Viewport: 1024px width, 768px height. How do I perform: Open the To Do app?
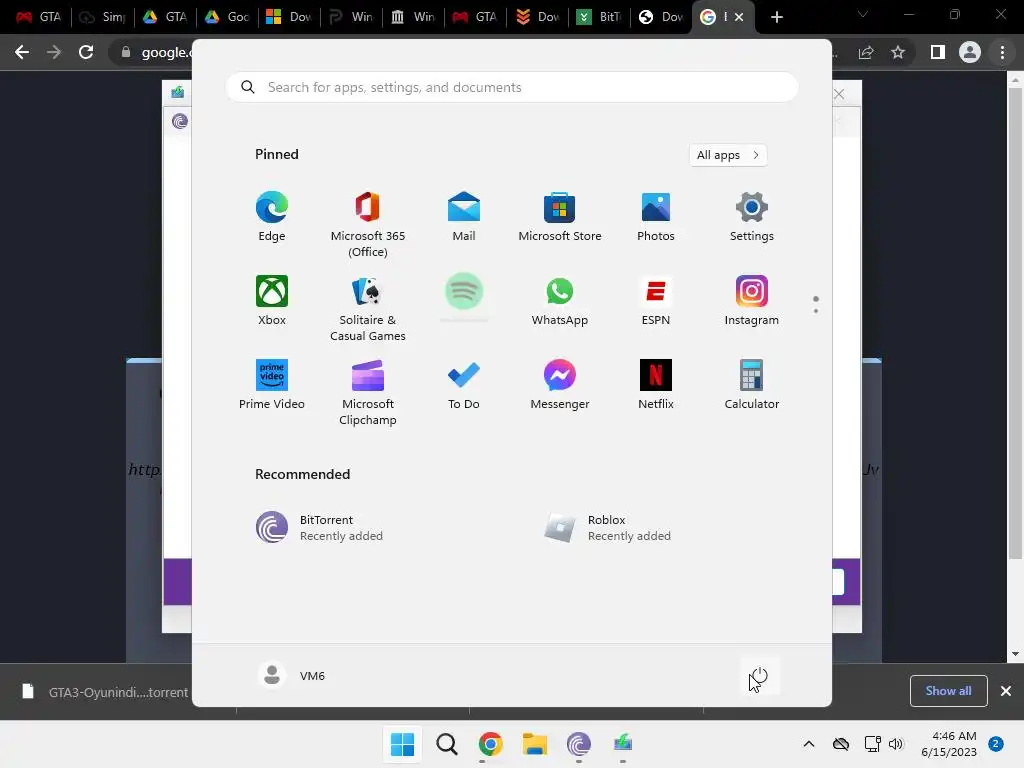point(464,385)
